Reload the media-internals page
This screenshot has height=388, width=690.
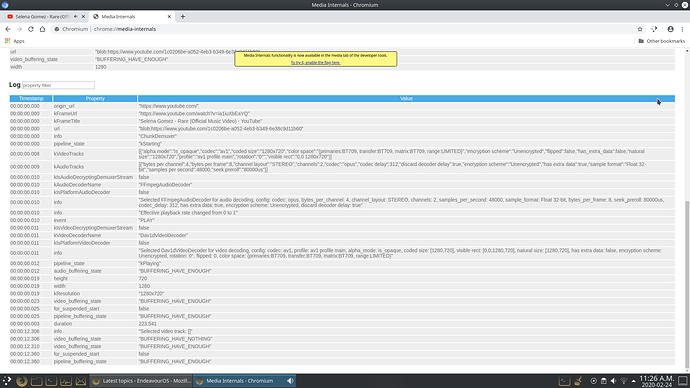31,29
